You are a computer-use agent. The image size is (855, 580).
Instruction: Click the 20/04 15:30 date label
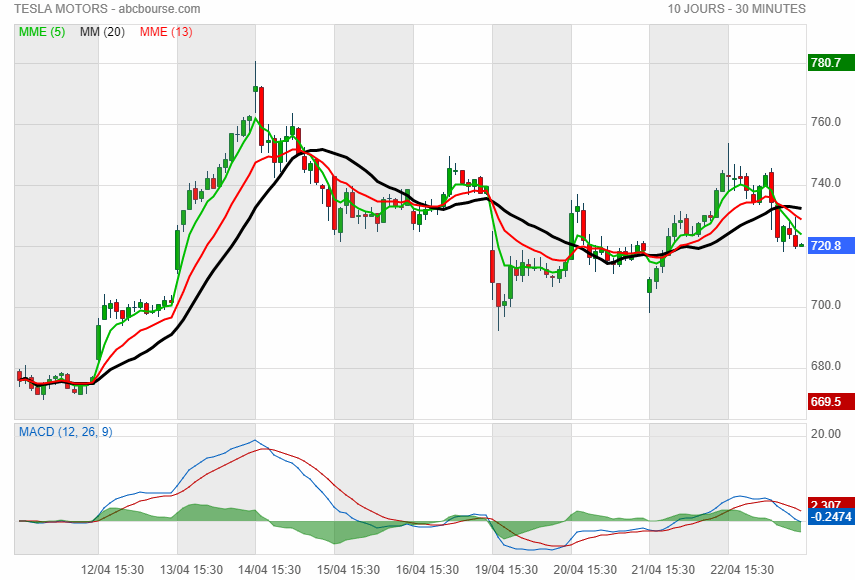point(585,570)
